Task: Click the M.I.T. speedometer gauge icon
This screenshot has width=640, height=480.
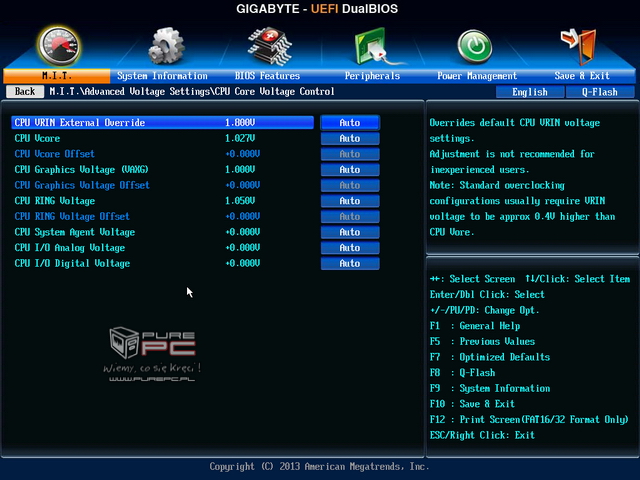Action: (59, 46)
